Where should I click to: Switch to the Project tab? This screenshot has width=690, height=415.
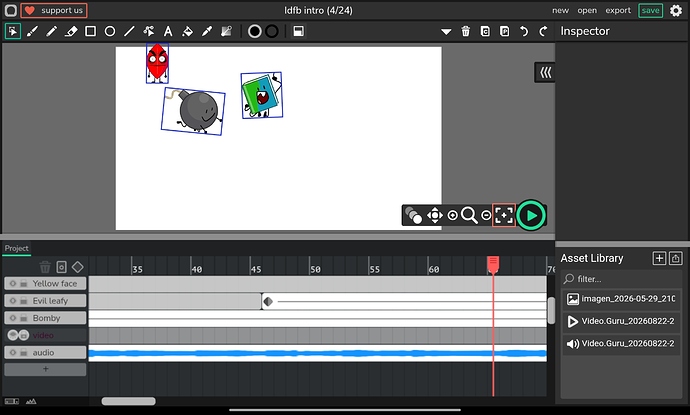pyautogui.click(x=16, y=248)
